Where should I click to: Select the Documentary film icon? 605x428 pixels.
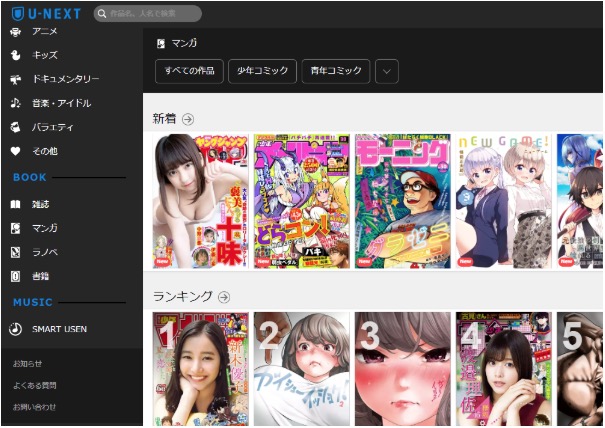[15, 78]
